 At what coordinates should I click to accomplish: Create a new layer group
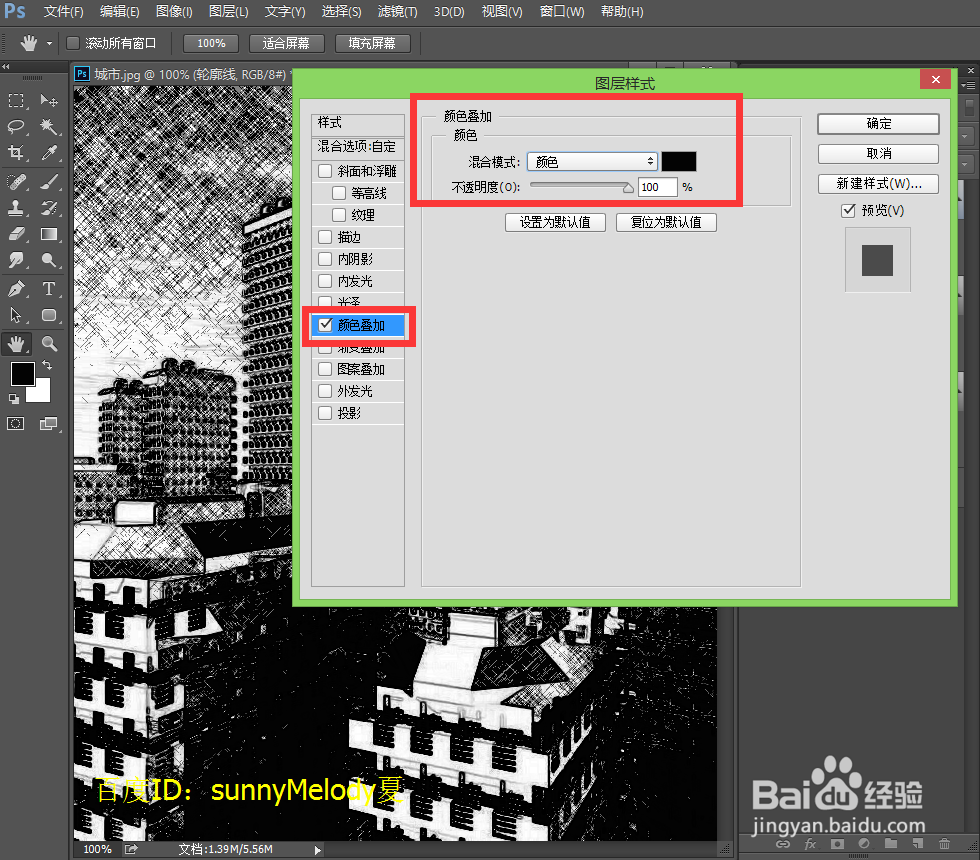click(891, 844)
